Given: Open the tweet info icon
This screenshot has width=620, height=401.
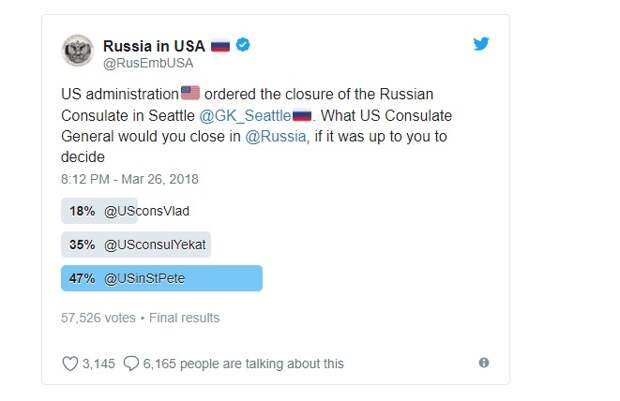Looking at the screenshot, I should pyautogui.click(x=484, y=363).
